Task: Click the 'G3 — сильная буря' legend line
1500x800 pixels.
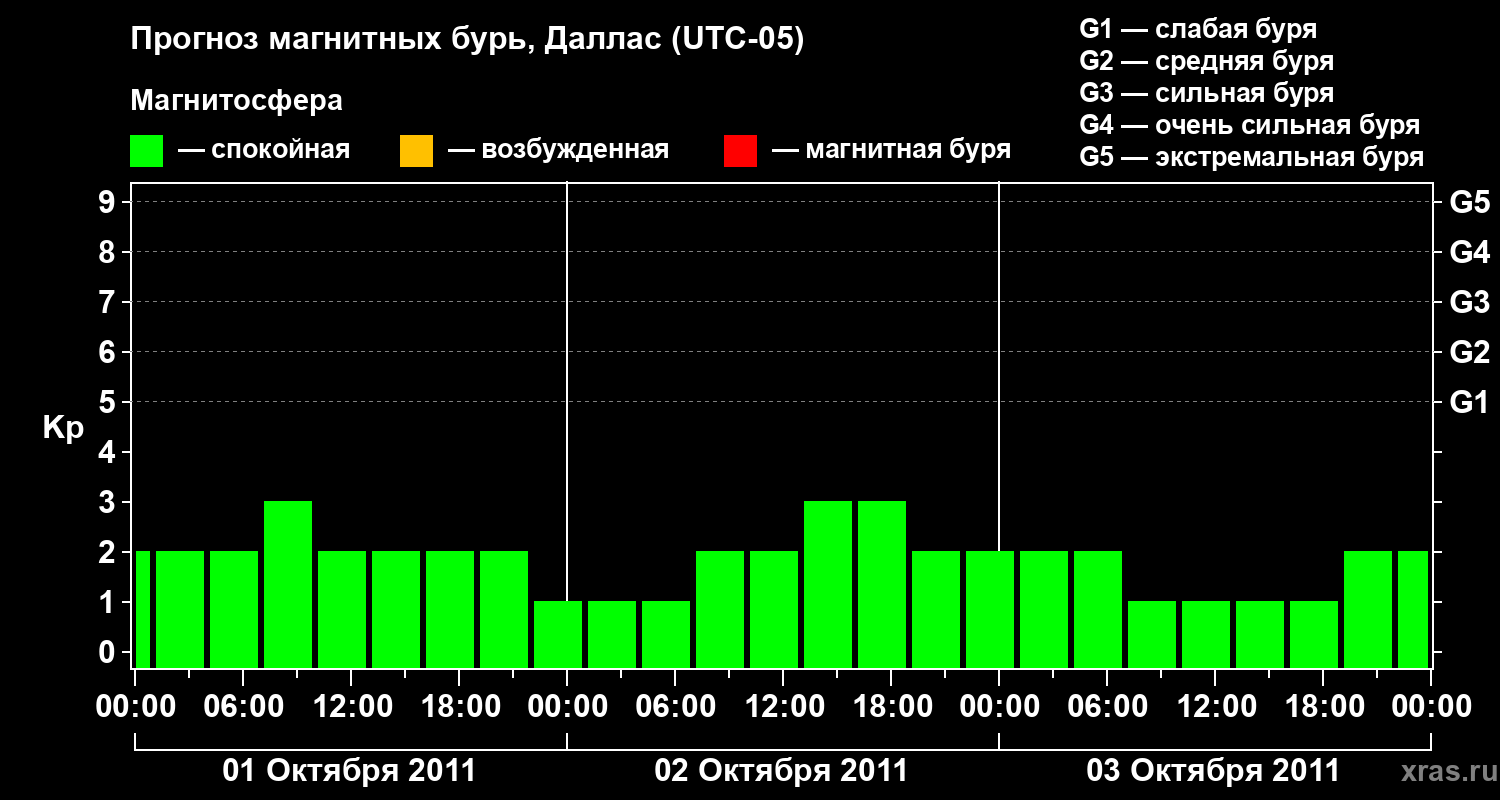Action: [x=1206, y=93]
